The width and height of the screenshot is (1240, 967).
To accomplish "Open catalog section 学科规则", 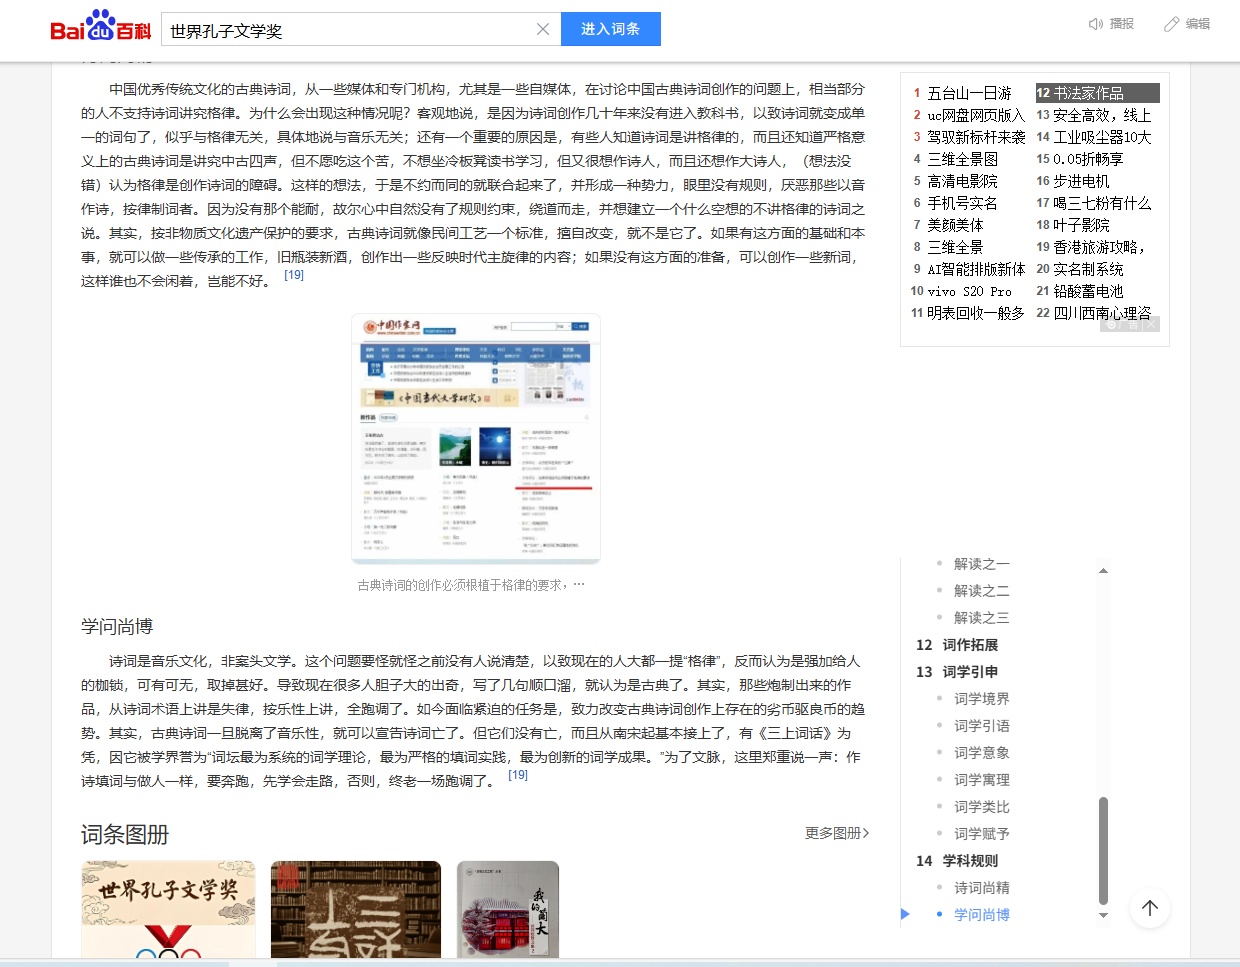I will [x=970, y=861].
